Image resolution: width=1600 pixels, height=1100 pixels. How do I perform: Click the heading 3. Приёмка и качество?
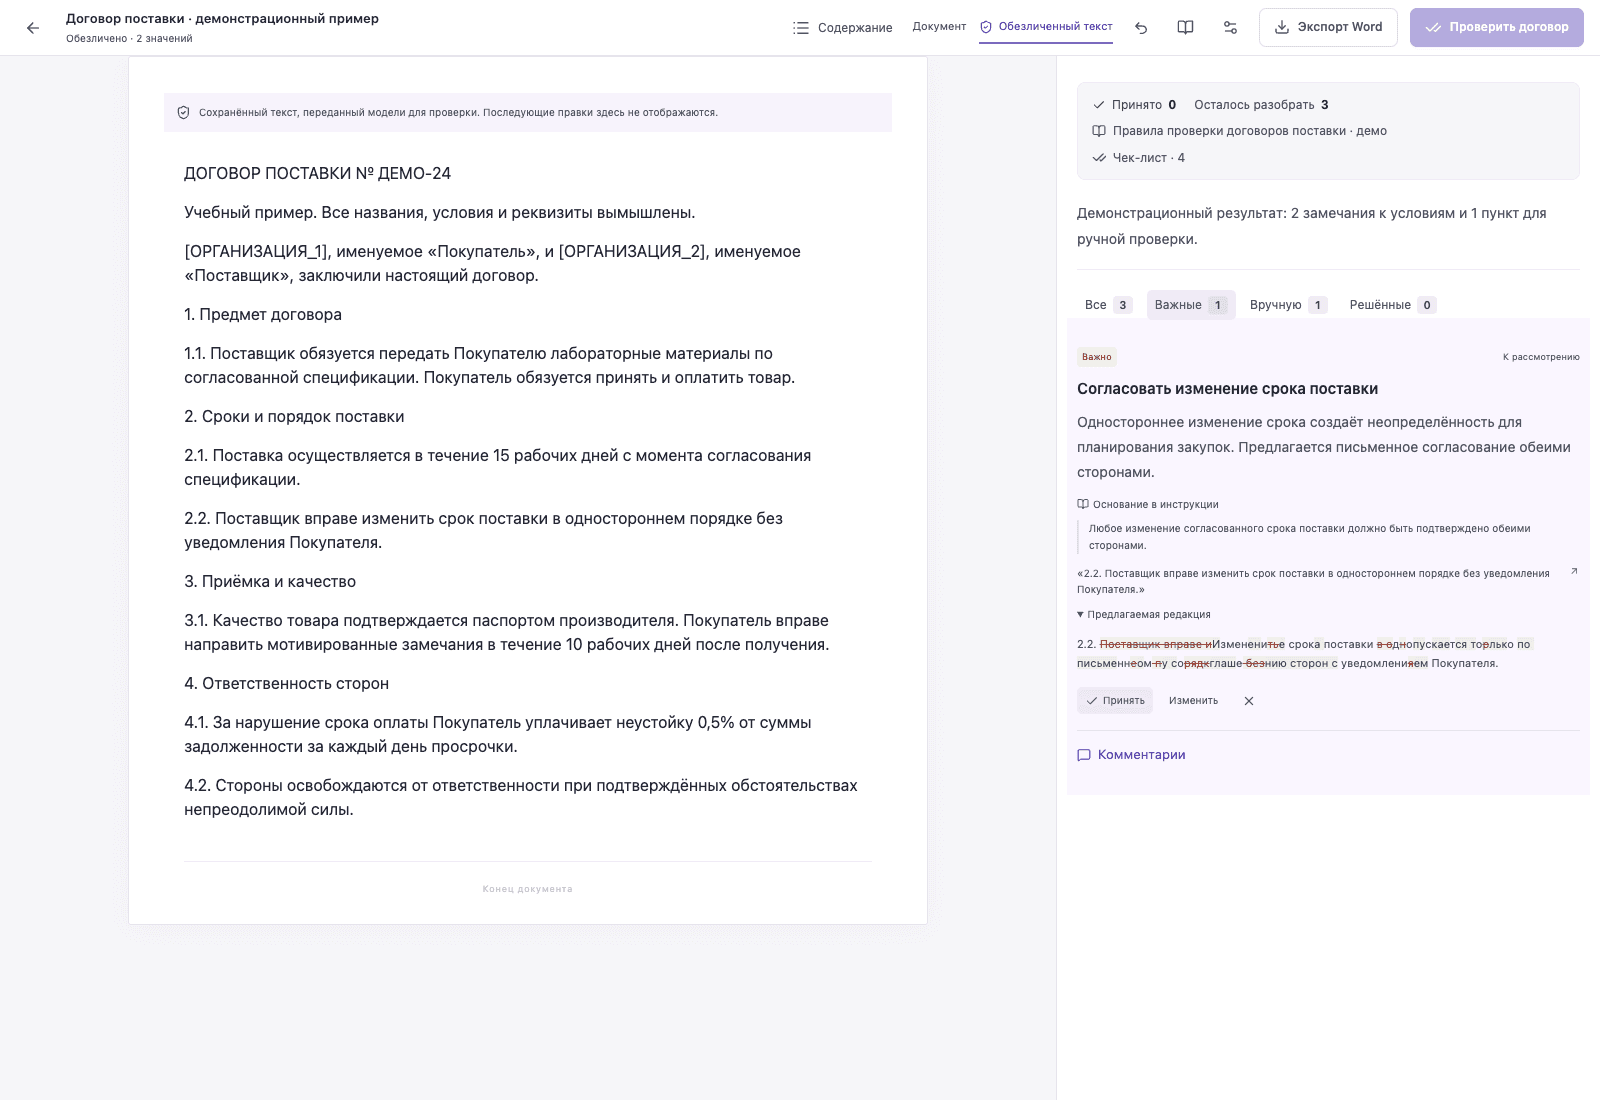(270, 582)
